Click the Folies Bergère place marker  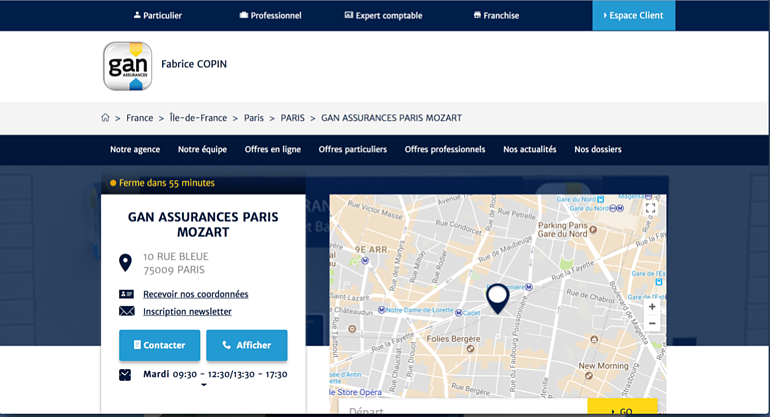click(470, 349)
